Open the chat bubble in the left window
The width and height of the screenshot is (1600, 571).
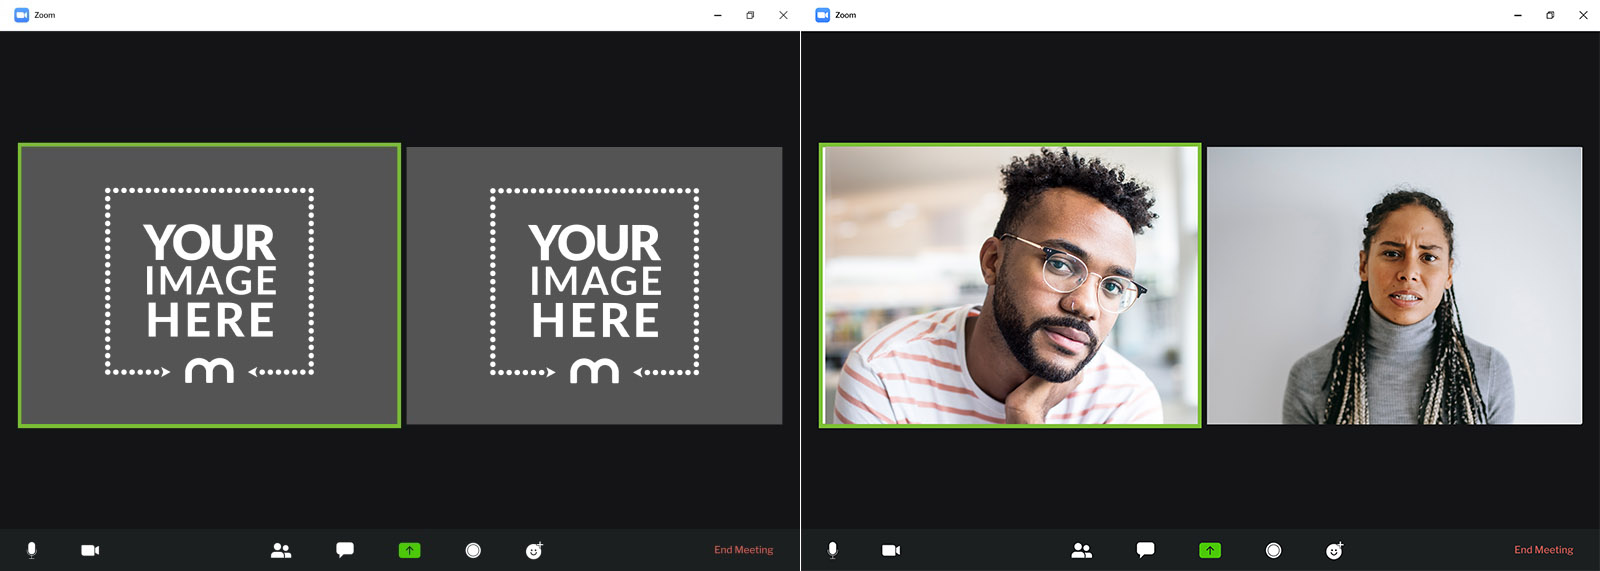(x=345, y=550)
